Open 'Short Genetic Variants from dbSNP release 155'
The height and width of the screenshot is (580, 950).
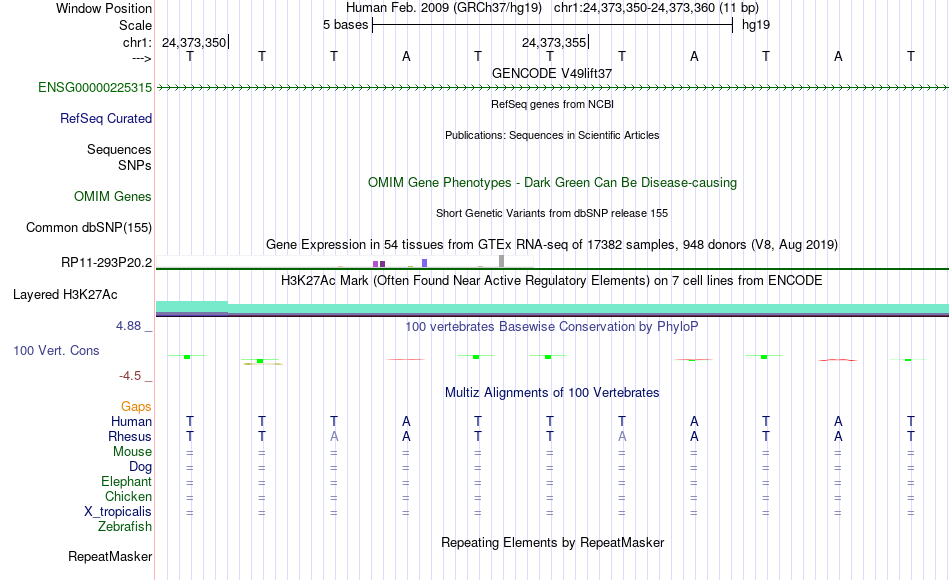click(552, 213)
